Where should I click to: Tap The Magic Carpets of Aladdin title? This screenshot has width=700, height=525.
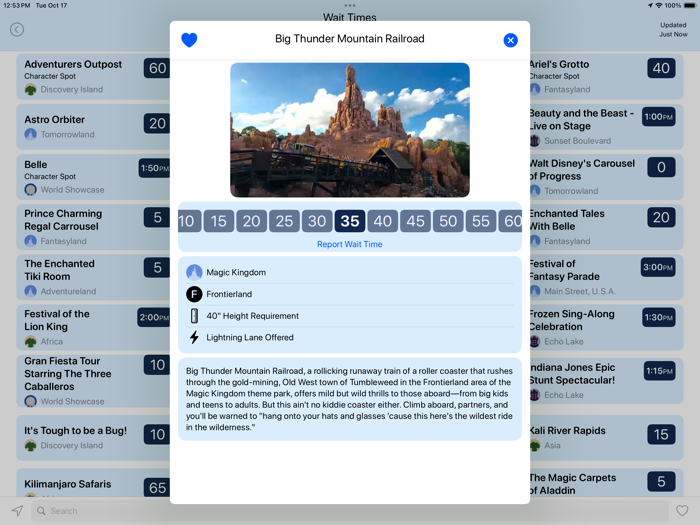pyautogui.click(x=573, y=484)
